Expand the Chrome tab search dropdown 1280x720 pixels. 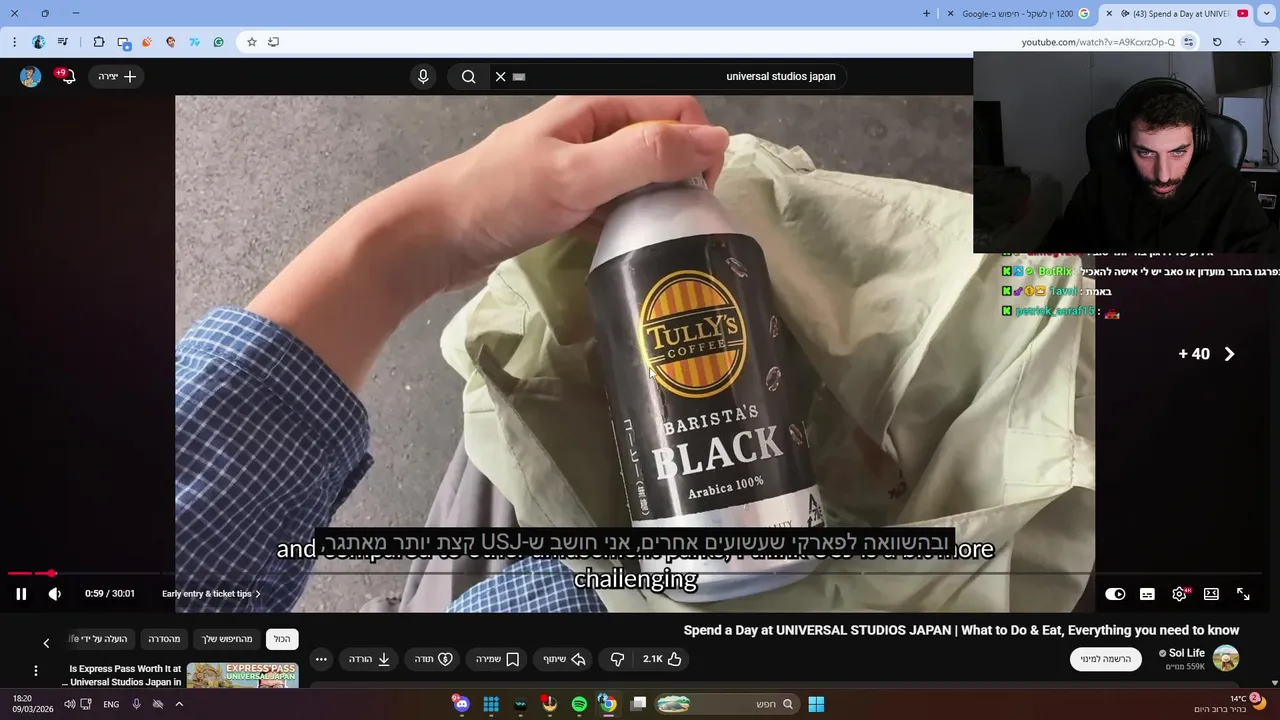[1267, 14]
